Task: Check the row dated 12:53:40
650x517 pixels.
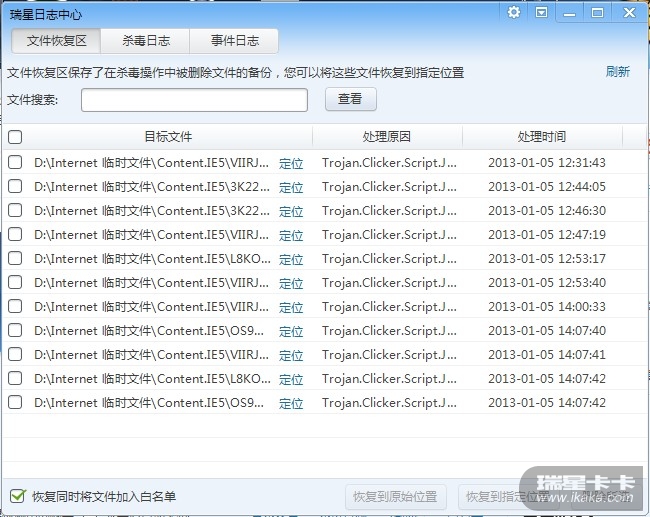Action: (15, 282)
